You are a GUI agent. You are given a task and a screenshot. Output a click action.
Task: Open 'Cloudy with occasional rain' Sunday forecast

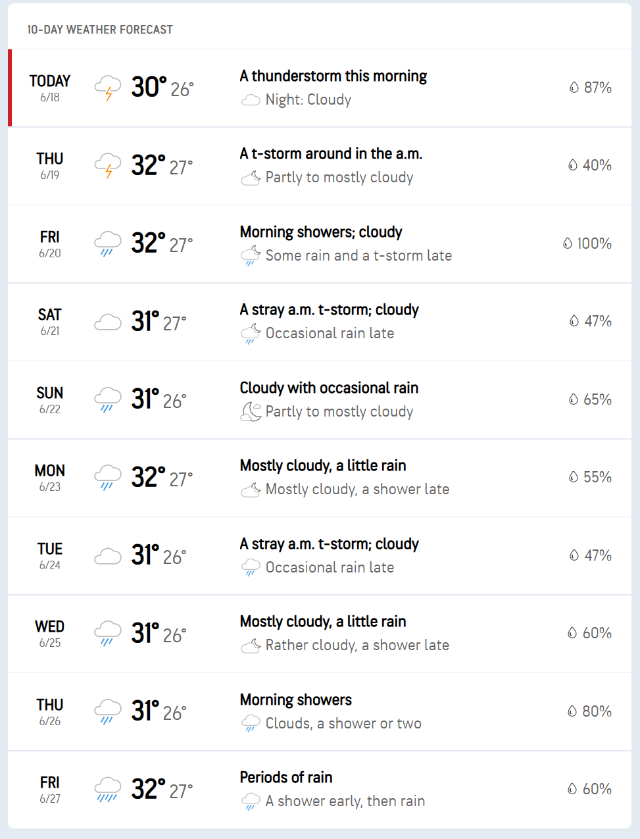pos(329,388)
